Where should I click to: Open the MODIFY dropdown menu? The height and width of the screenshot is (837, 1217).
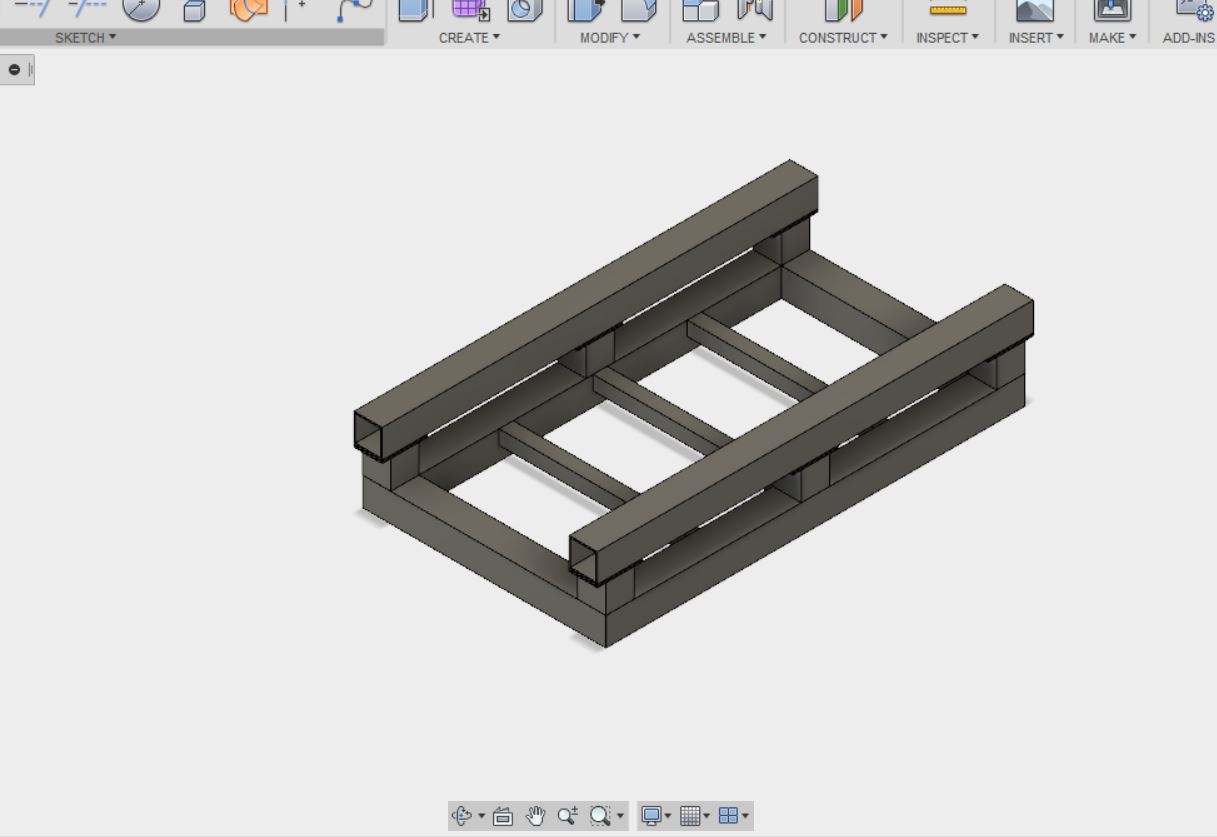610,38
